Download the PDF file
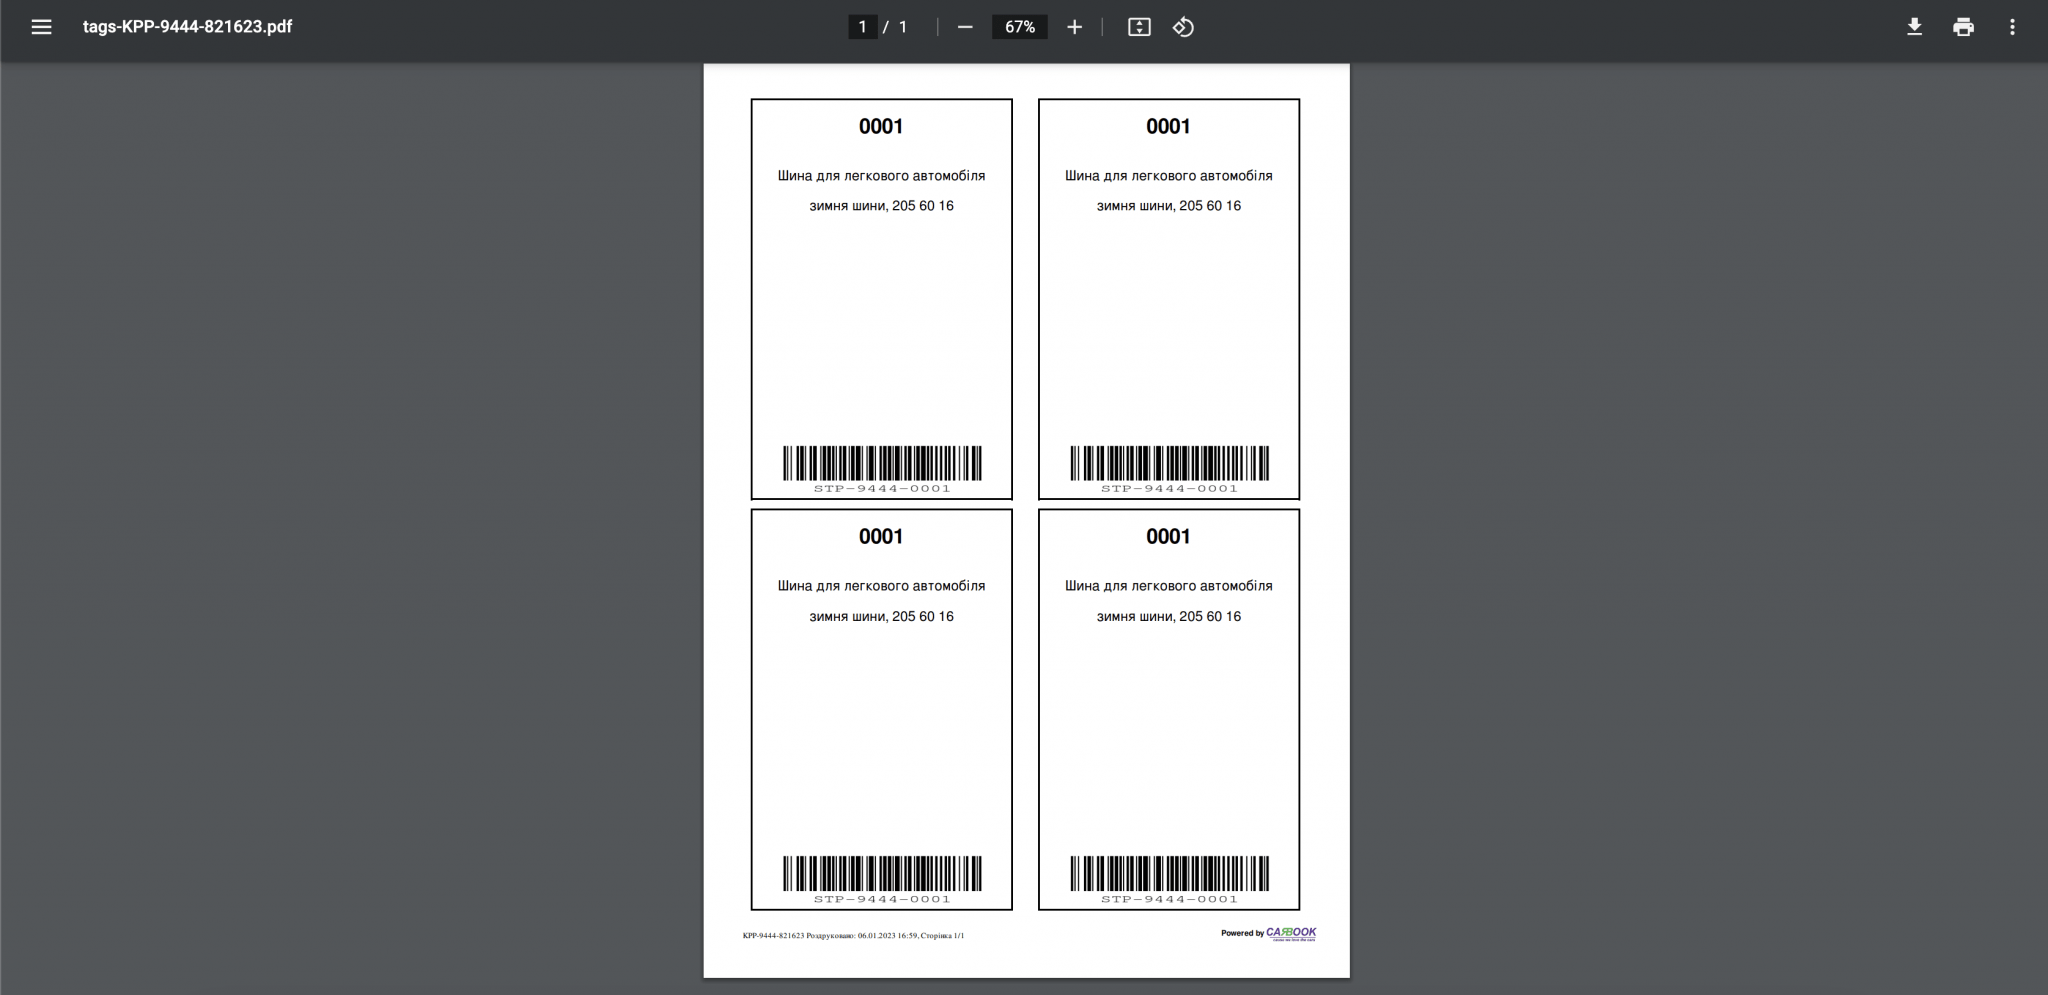 point(1914,27)
